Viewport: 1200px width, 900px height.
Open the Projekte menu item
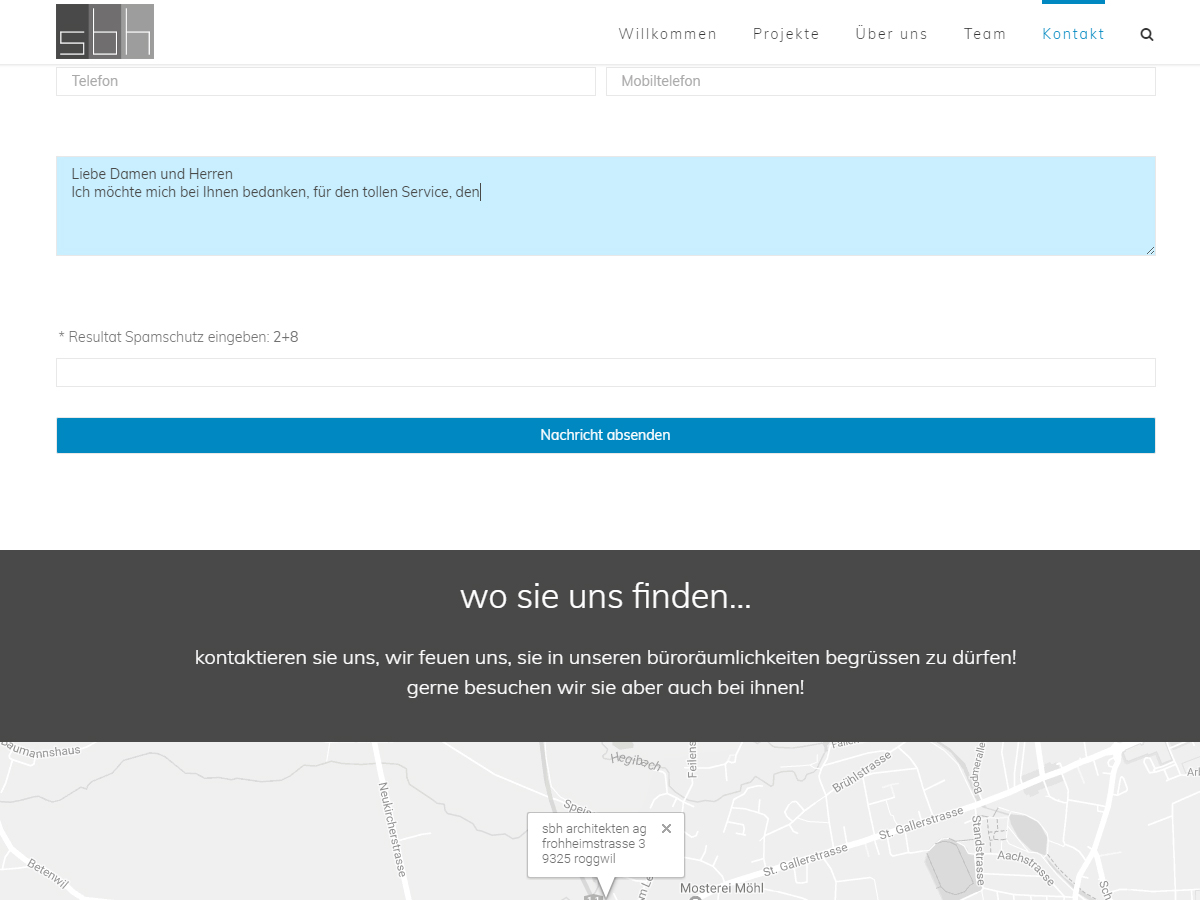point(786,34)
